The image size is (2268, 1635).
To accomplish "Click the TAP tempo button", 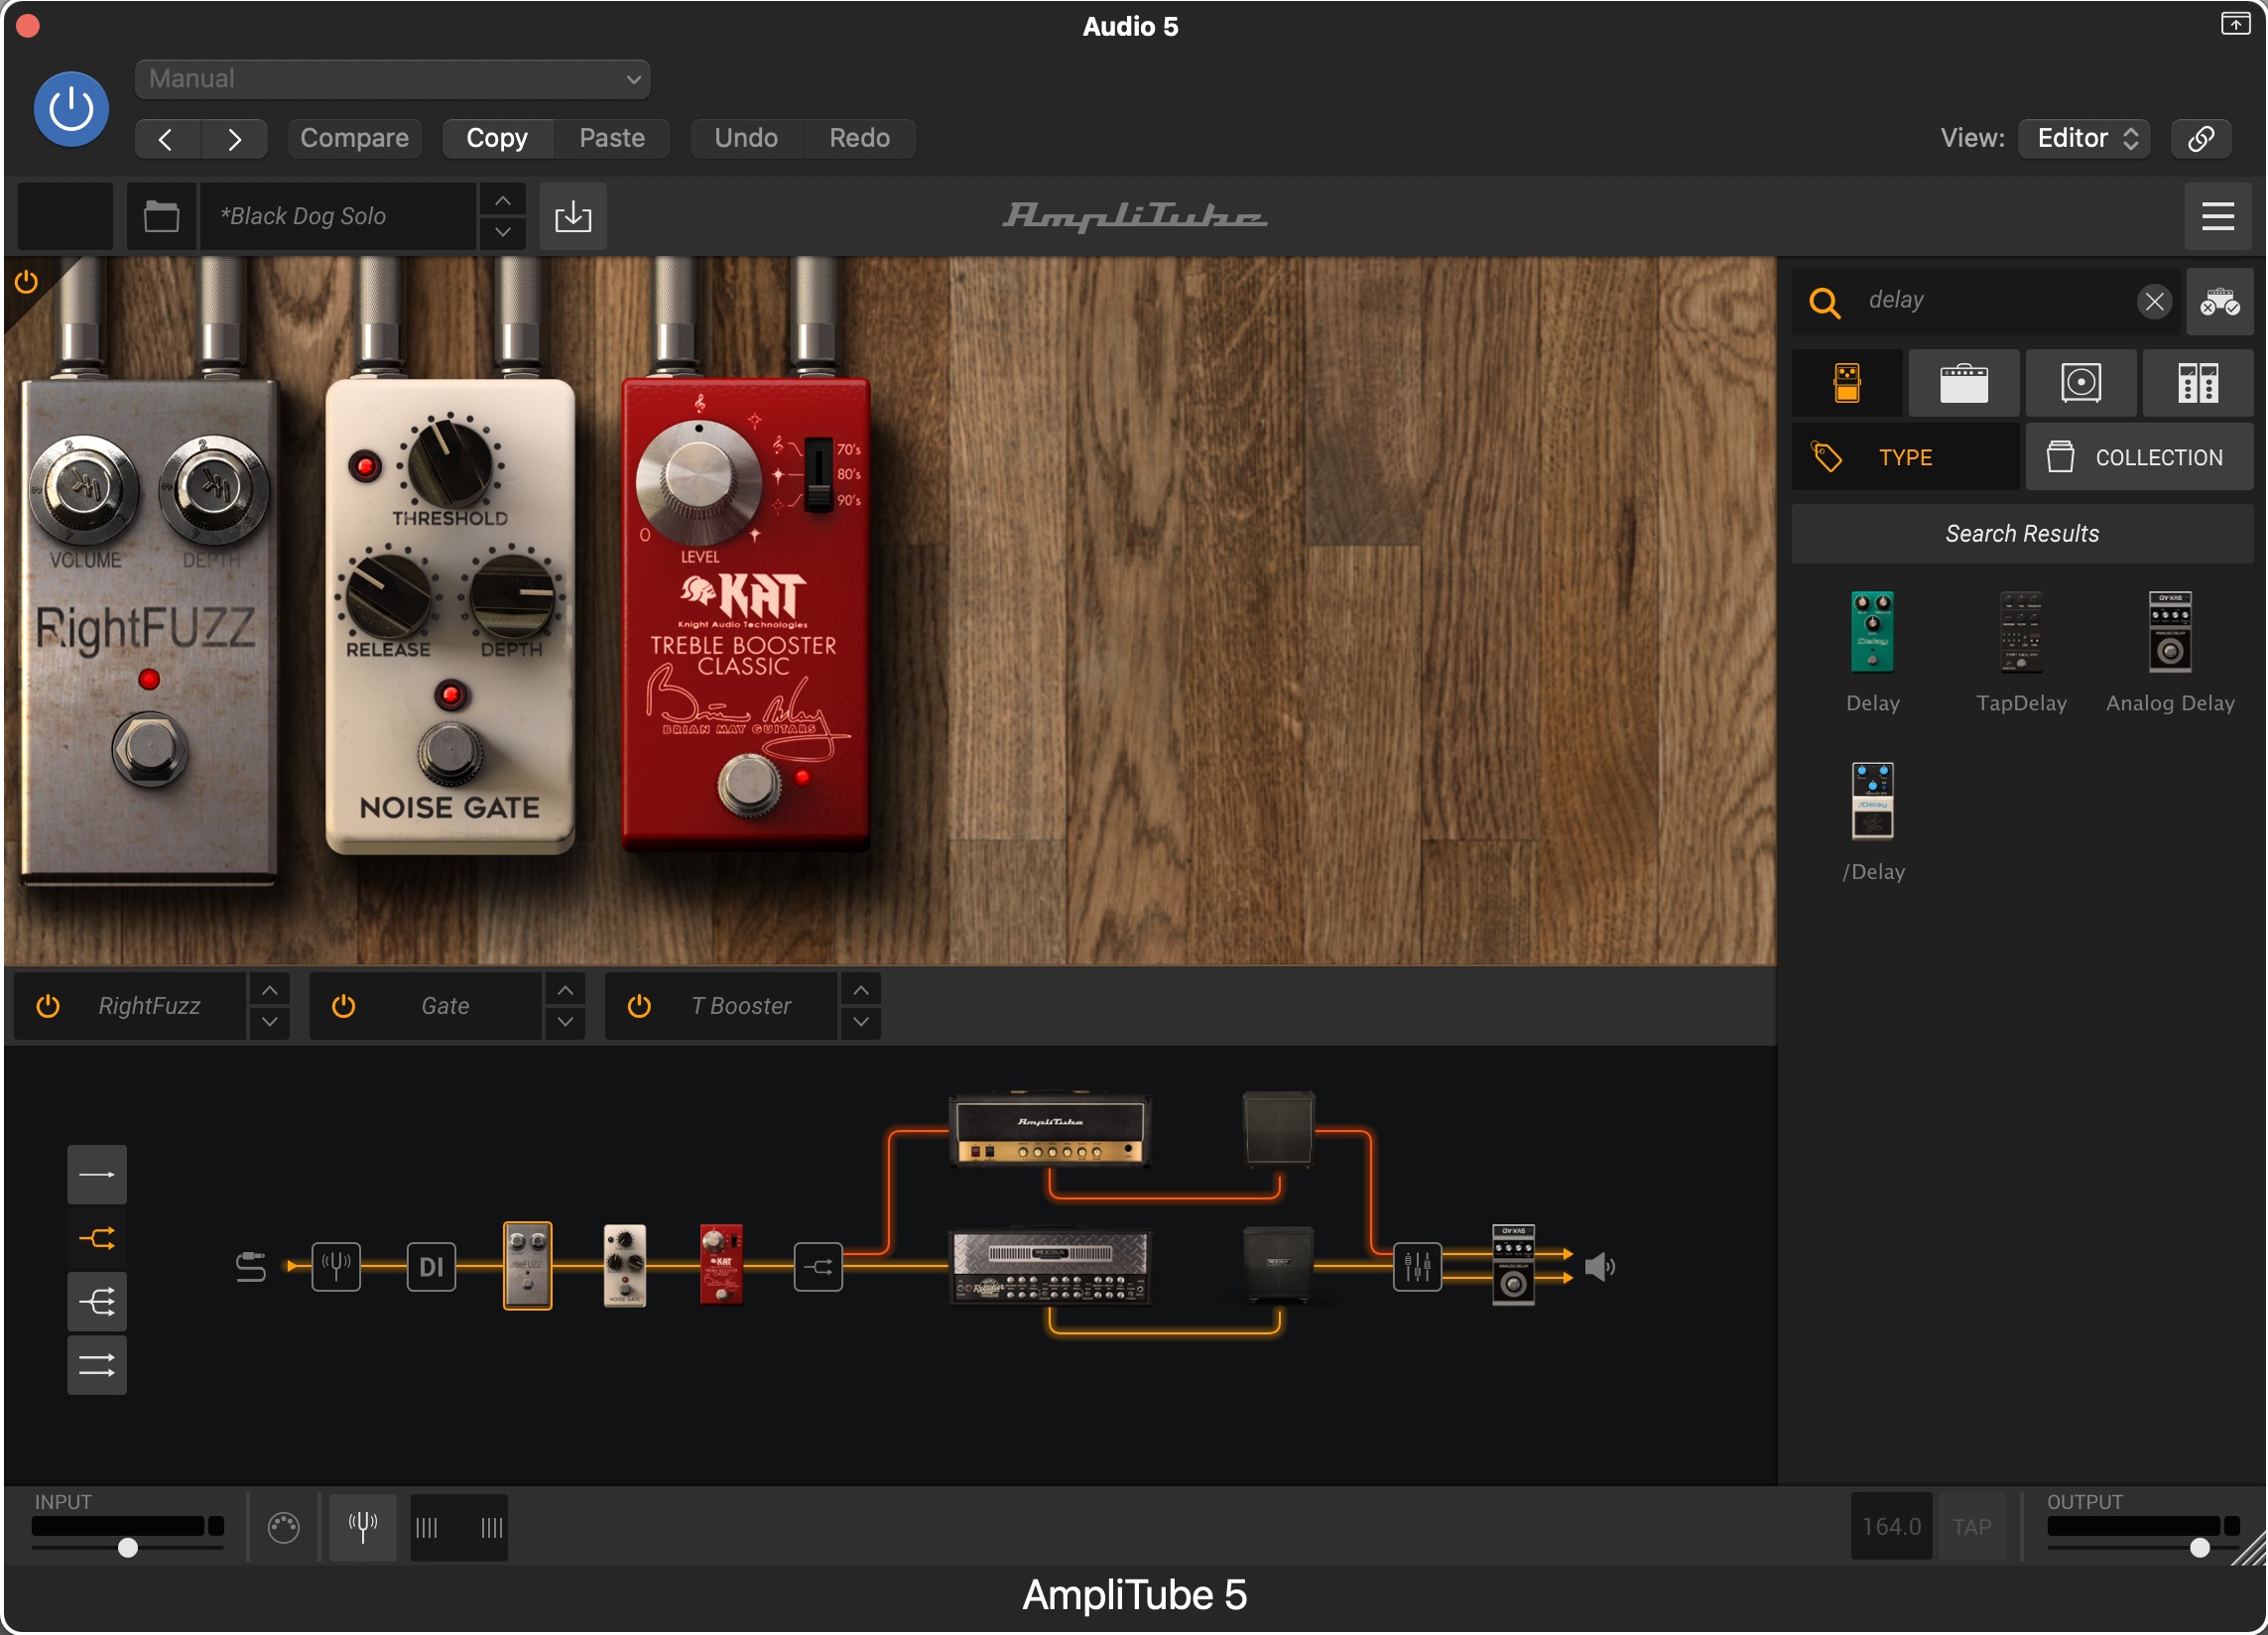I will 1973,1527.
